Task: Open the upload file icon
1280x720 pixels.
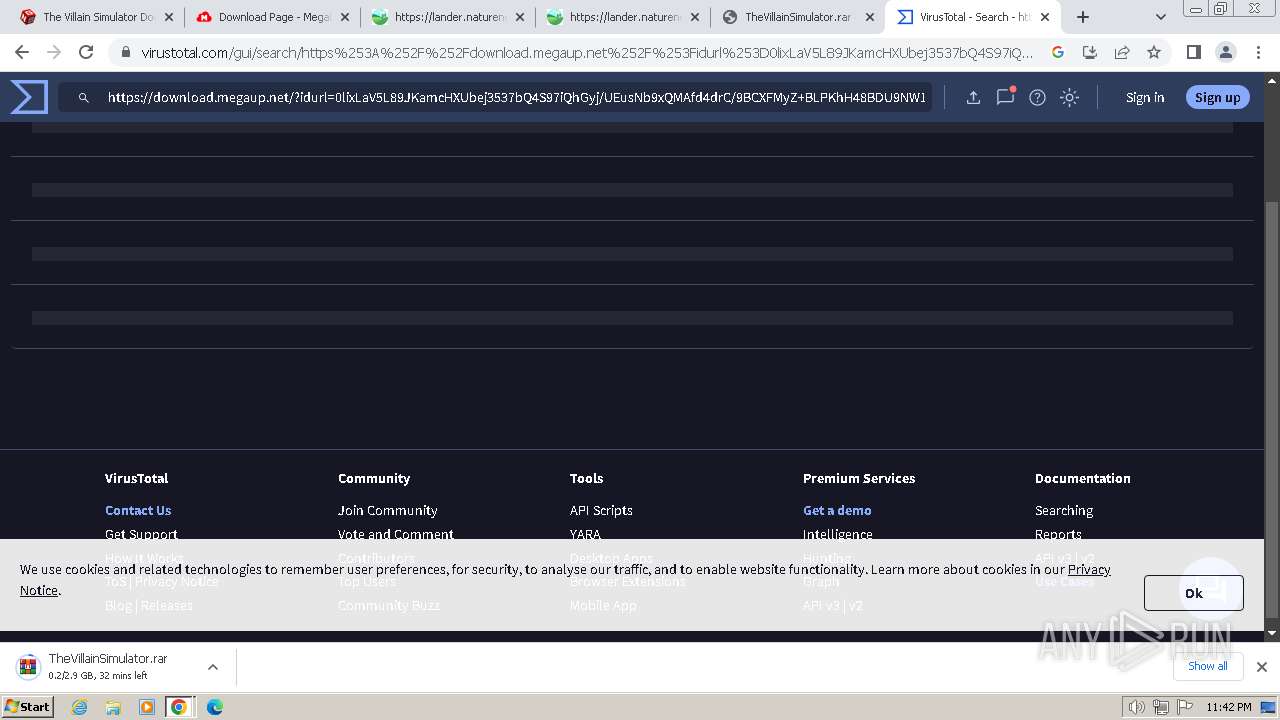Action: [973, 97]
